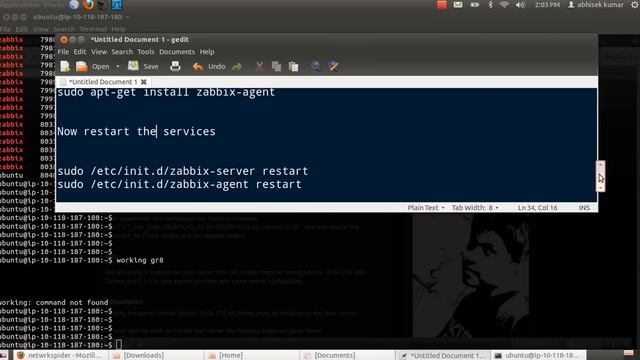Screen dimensions: 640x360
Task: Click the workspace switcher in bottom panel
Action: (629, 353)
